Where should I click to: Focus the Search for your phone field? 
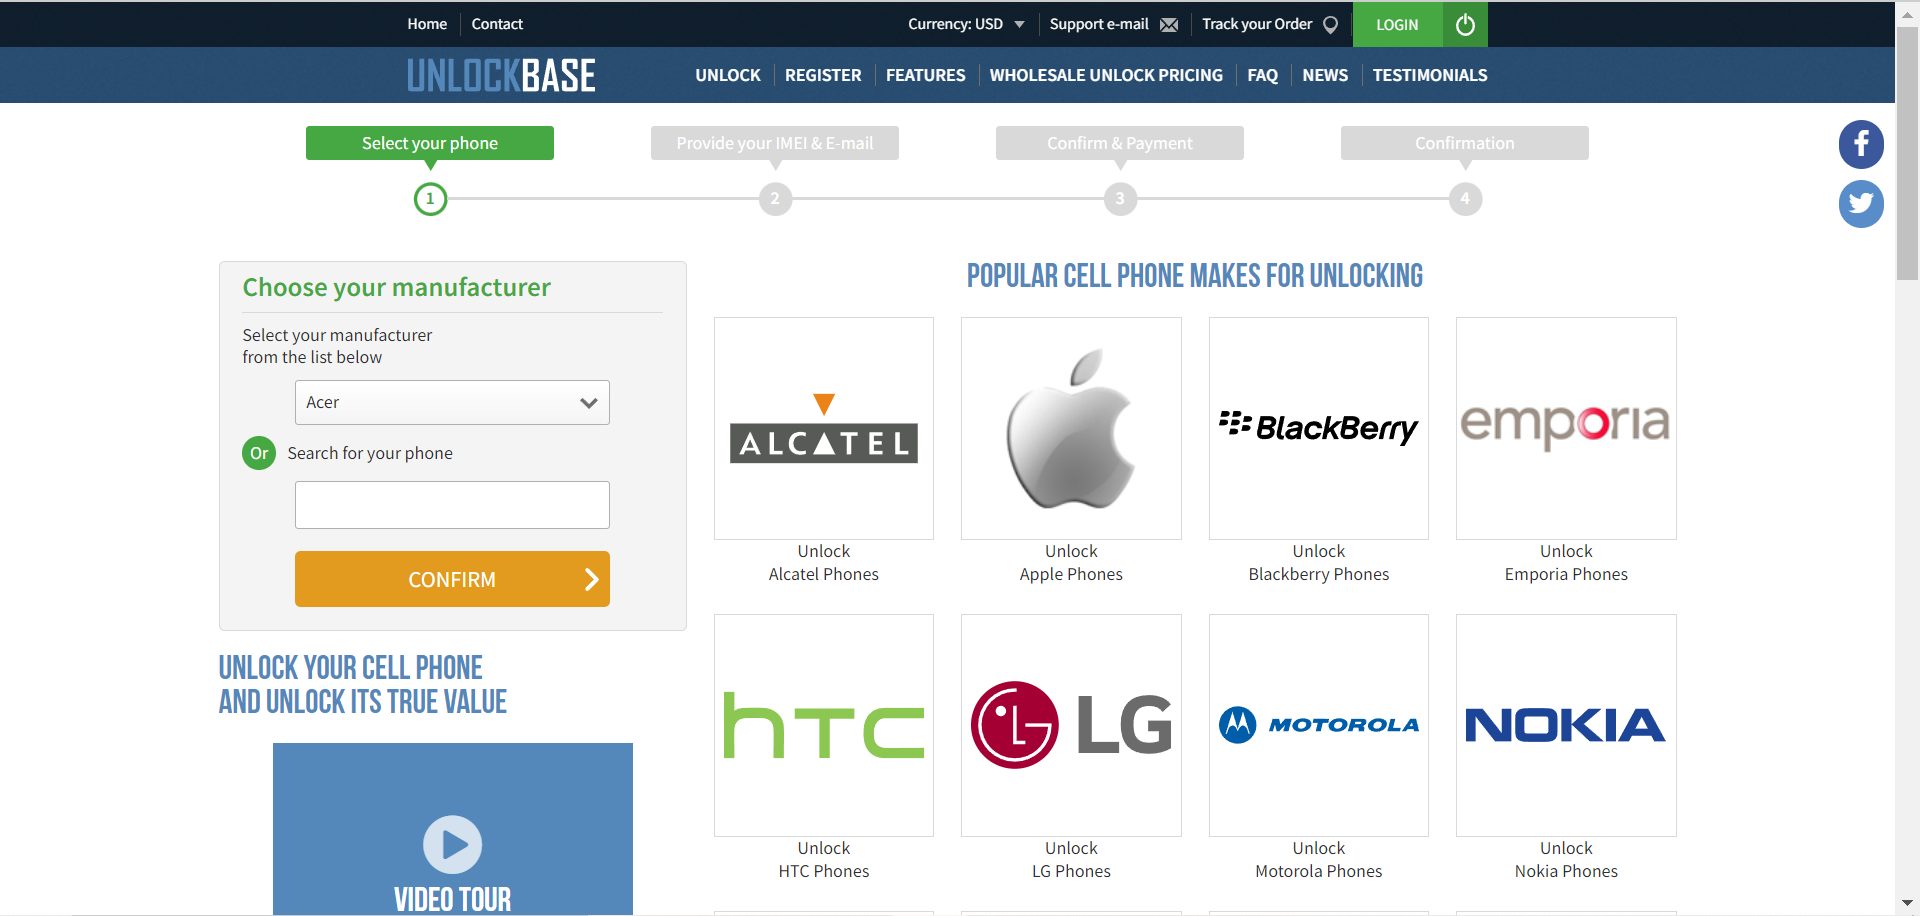click(452, 505)
